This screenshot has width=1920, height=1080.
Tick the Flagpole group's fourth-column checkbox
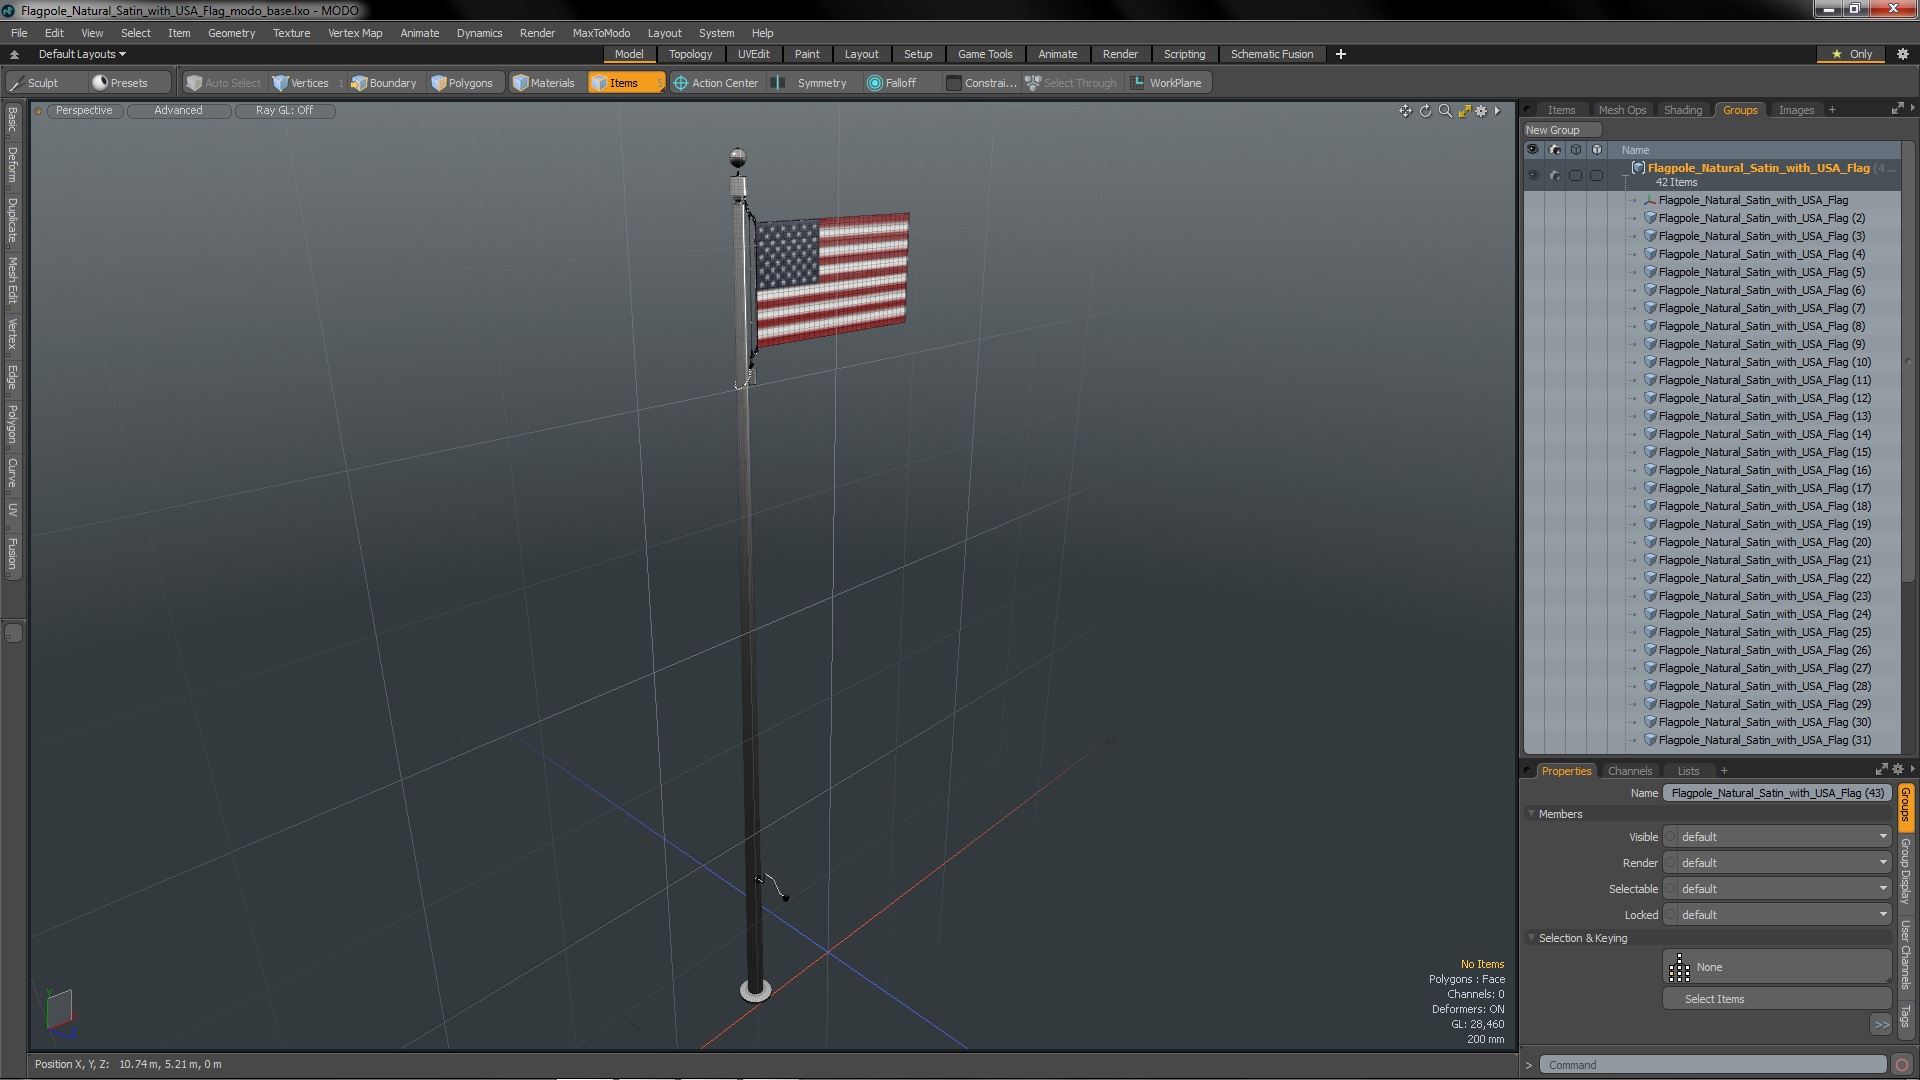[x=1597, y=175]
